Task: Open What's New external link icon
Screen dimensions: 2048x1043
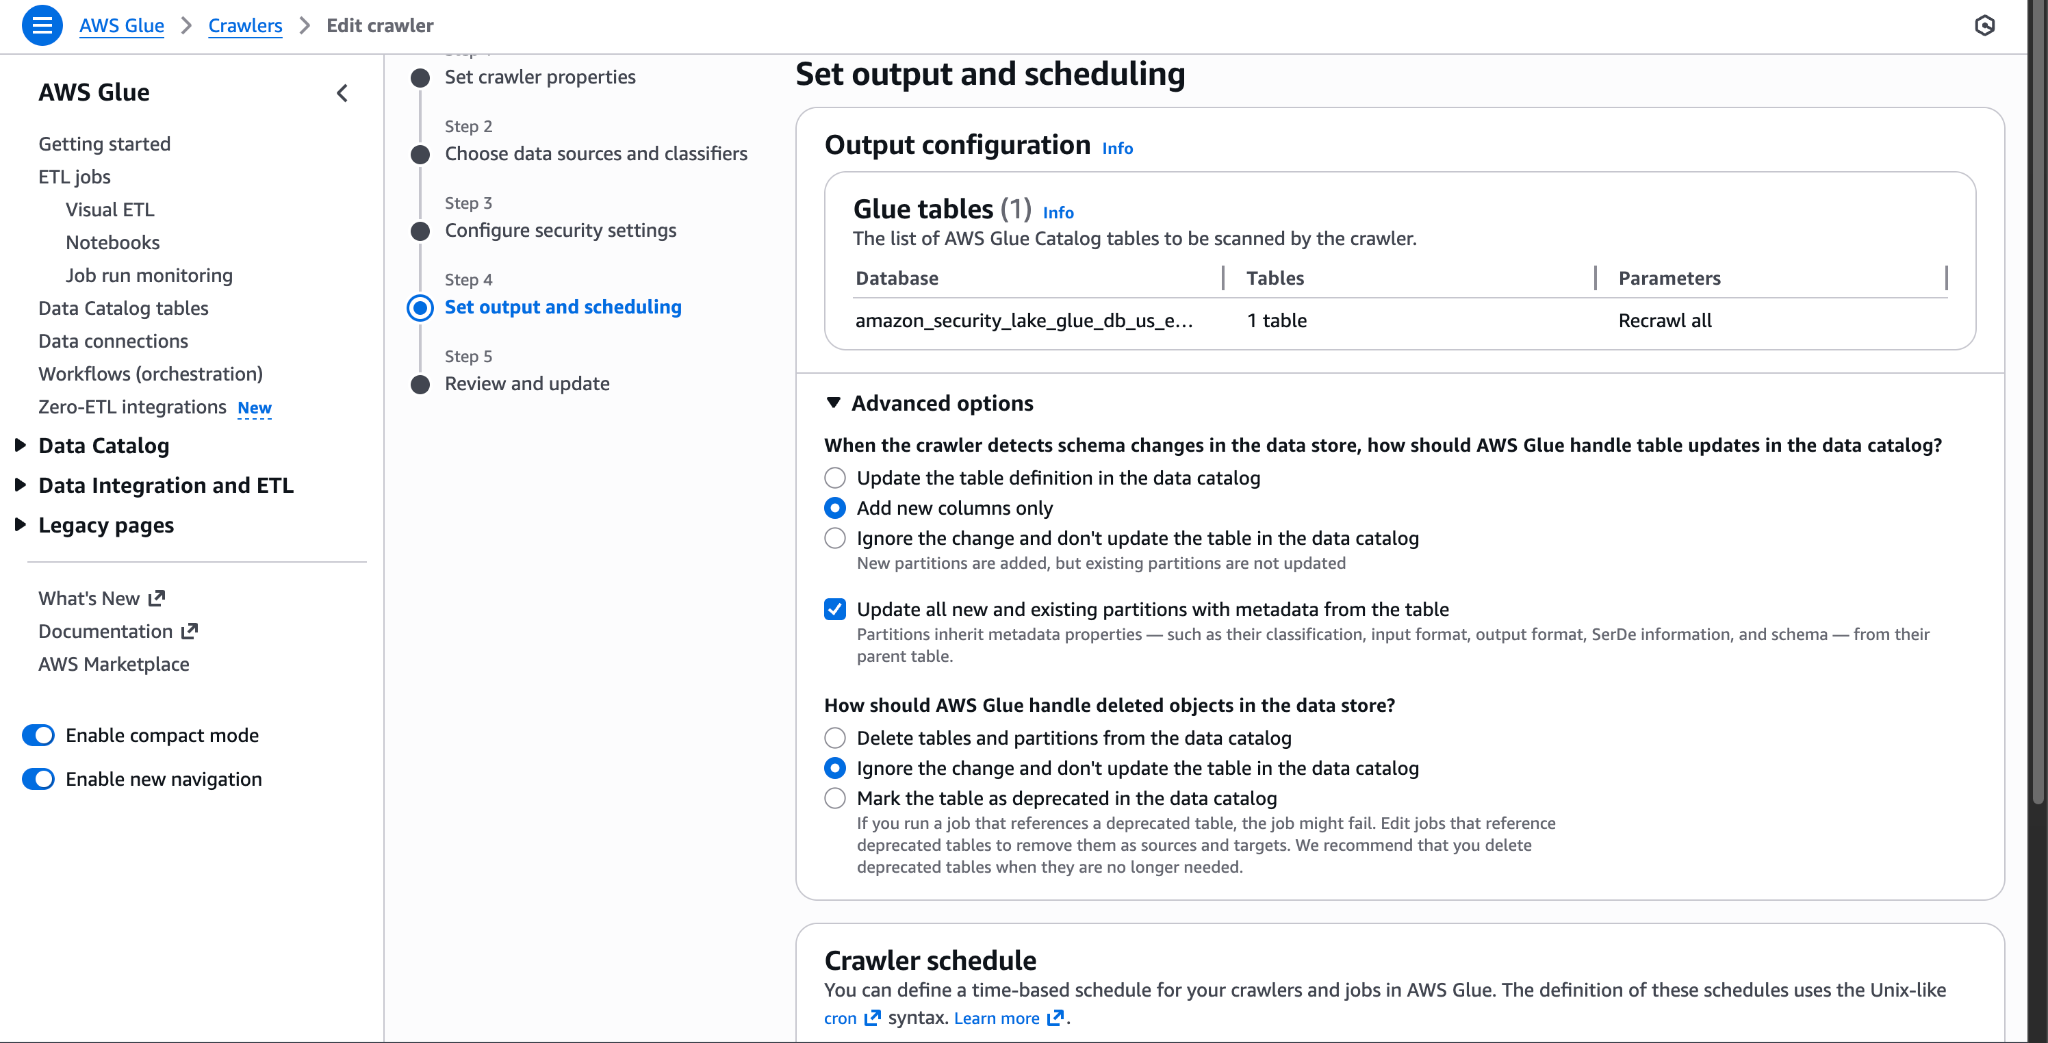Action: tap(156, 598)
